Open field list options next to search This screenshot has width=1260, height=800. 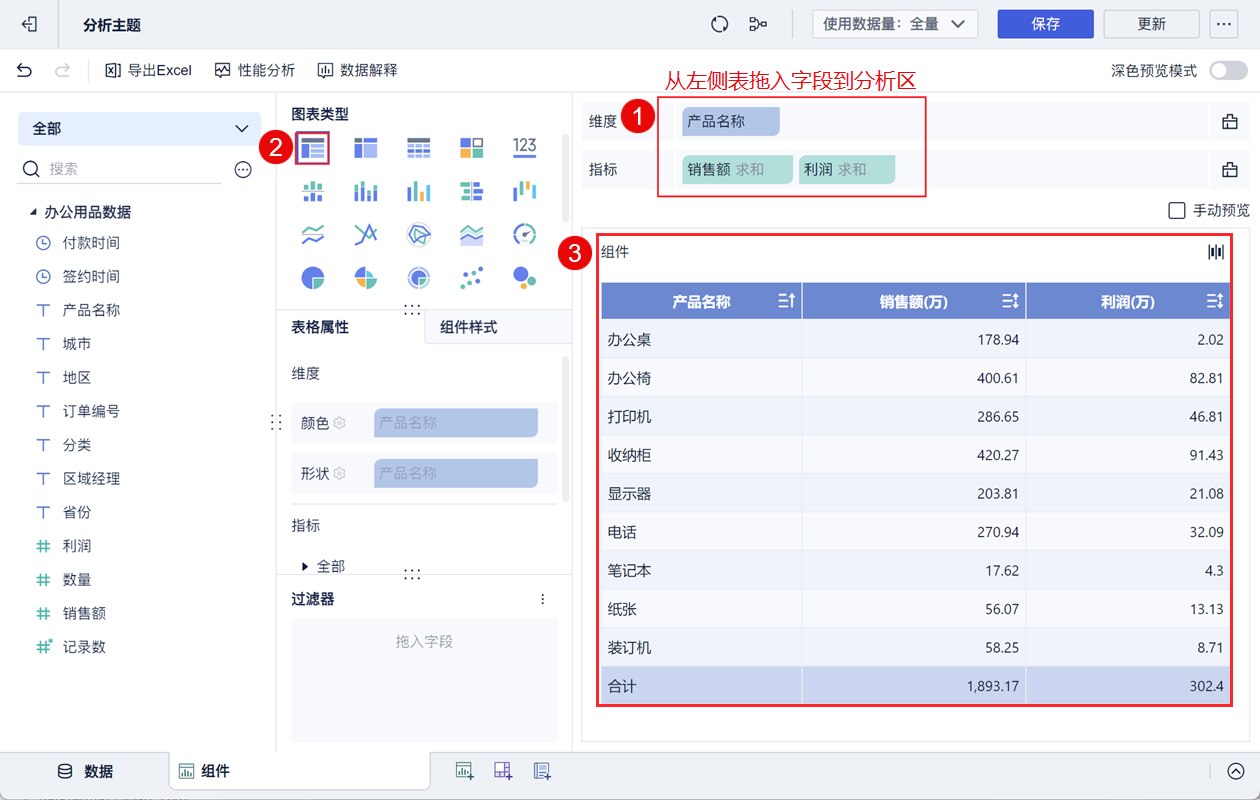pyautogui.click(x=243, y=170)
